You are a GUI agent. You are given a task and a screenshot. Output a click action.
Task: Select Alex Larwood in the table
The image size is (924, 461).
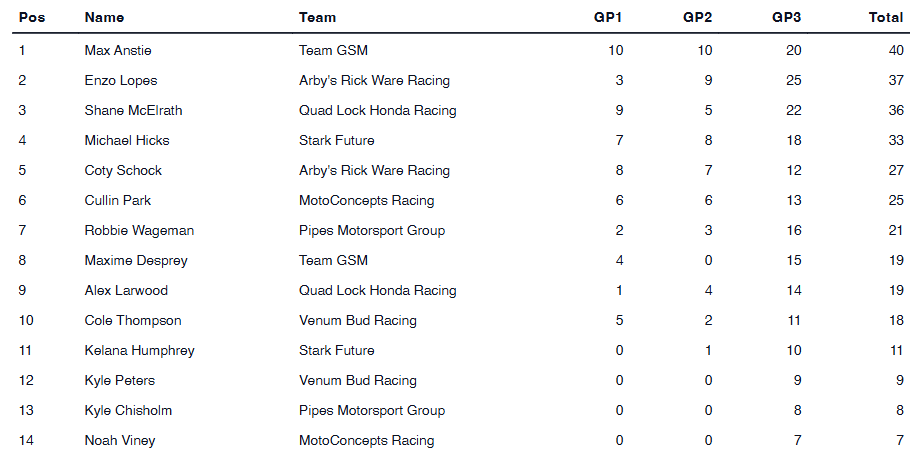(126, 290)
